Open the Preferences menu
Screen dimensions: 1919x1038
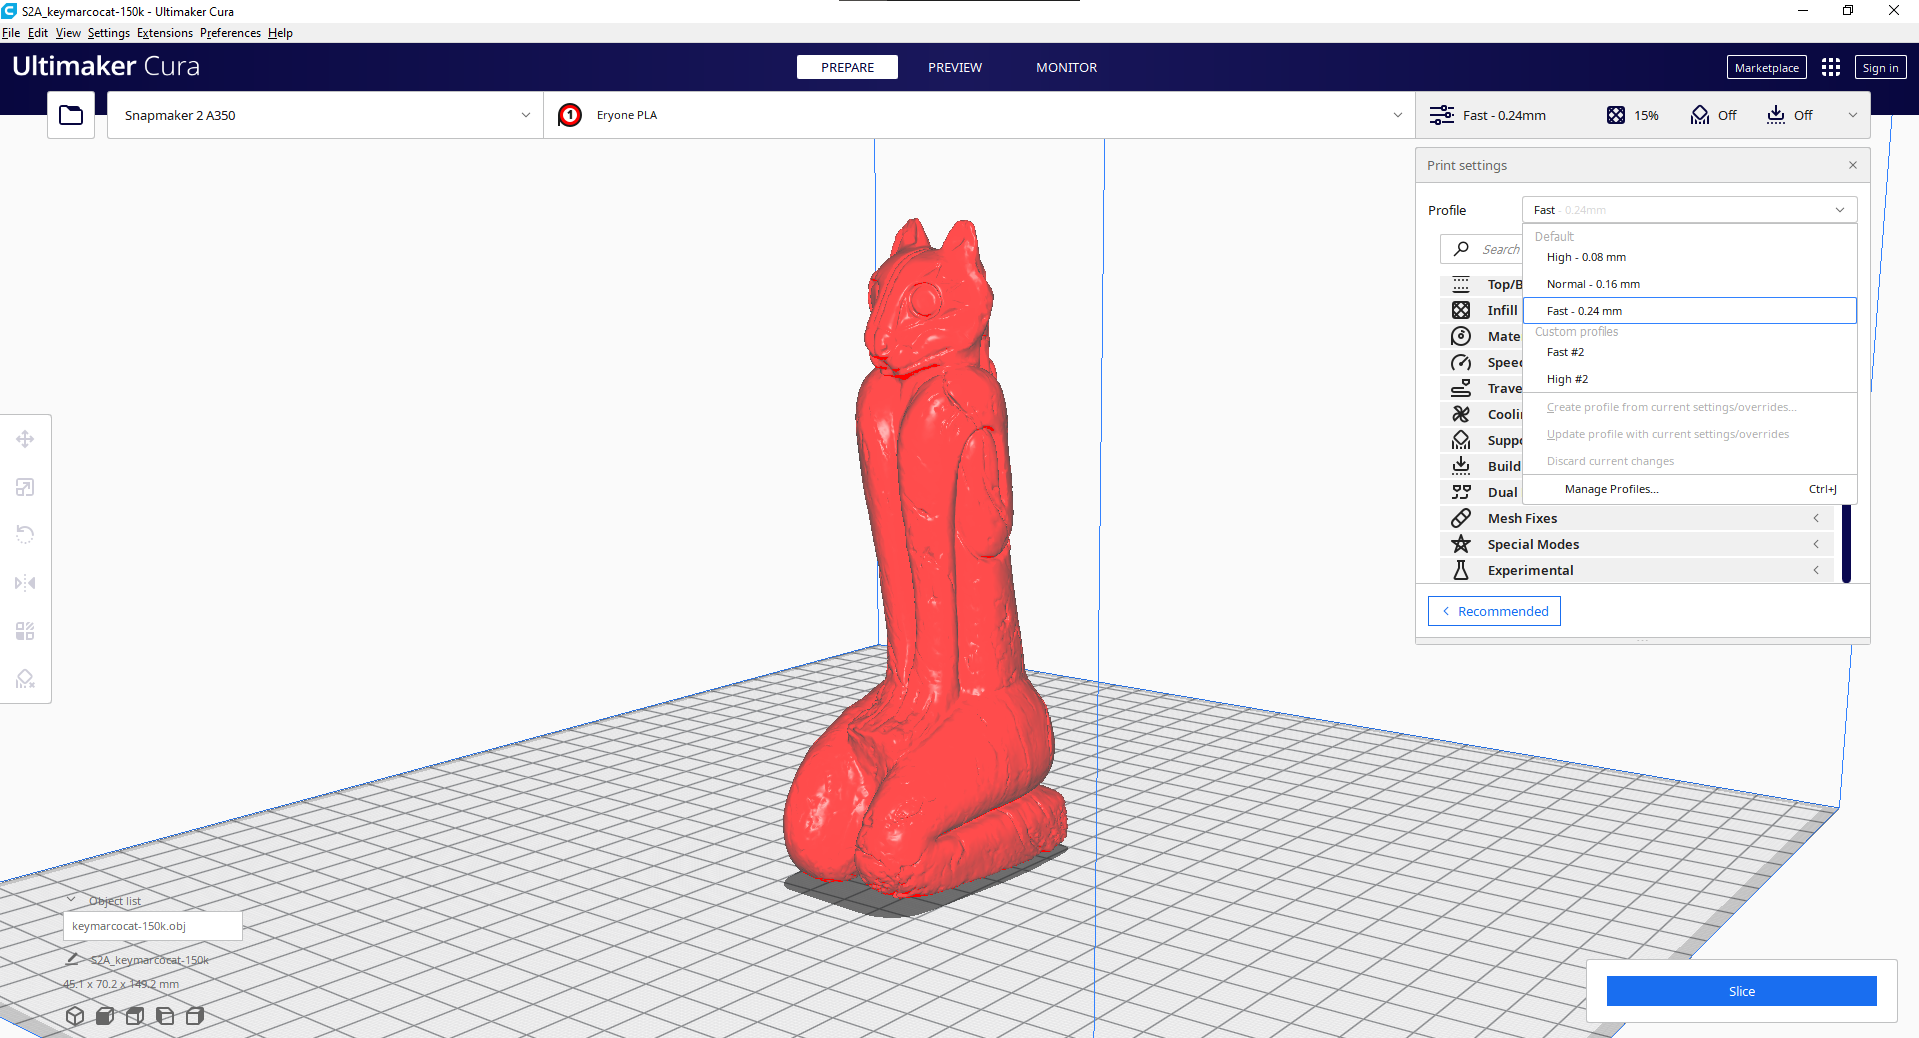pyautogui.click(x=230, y=33)
